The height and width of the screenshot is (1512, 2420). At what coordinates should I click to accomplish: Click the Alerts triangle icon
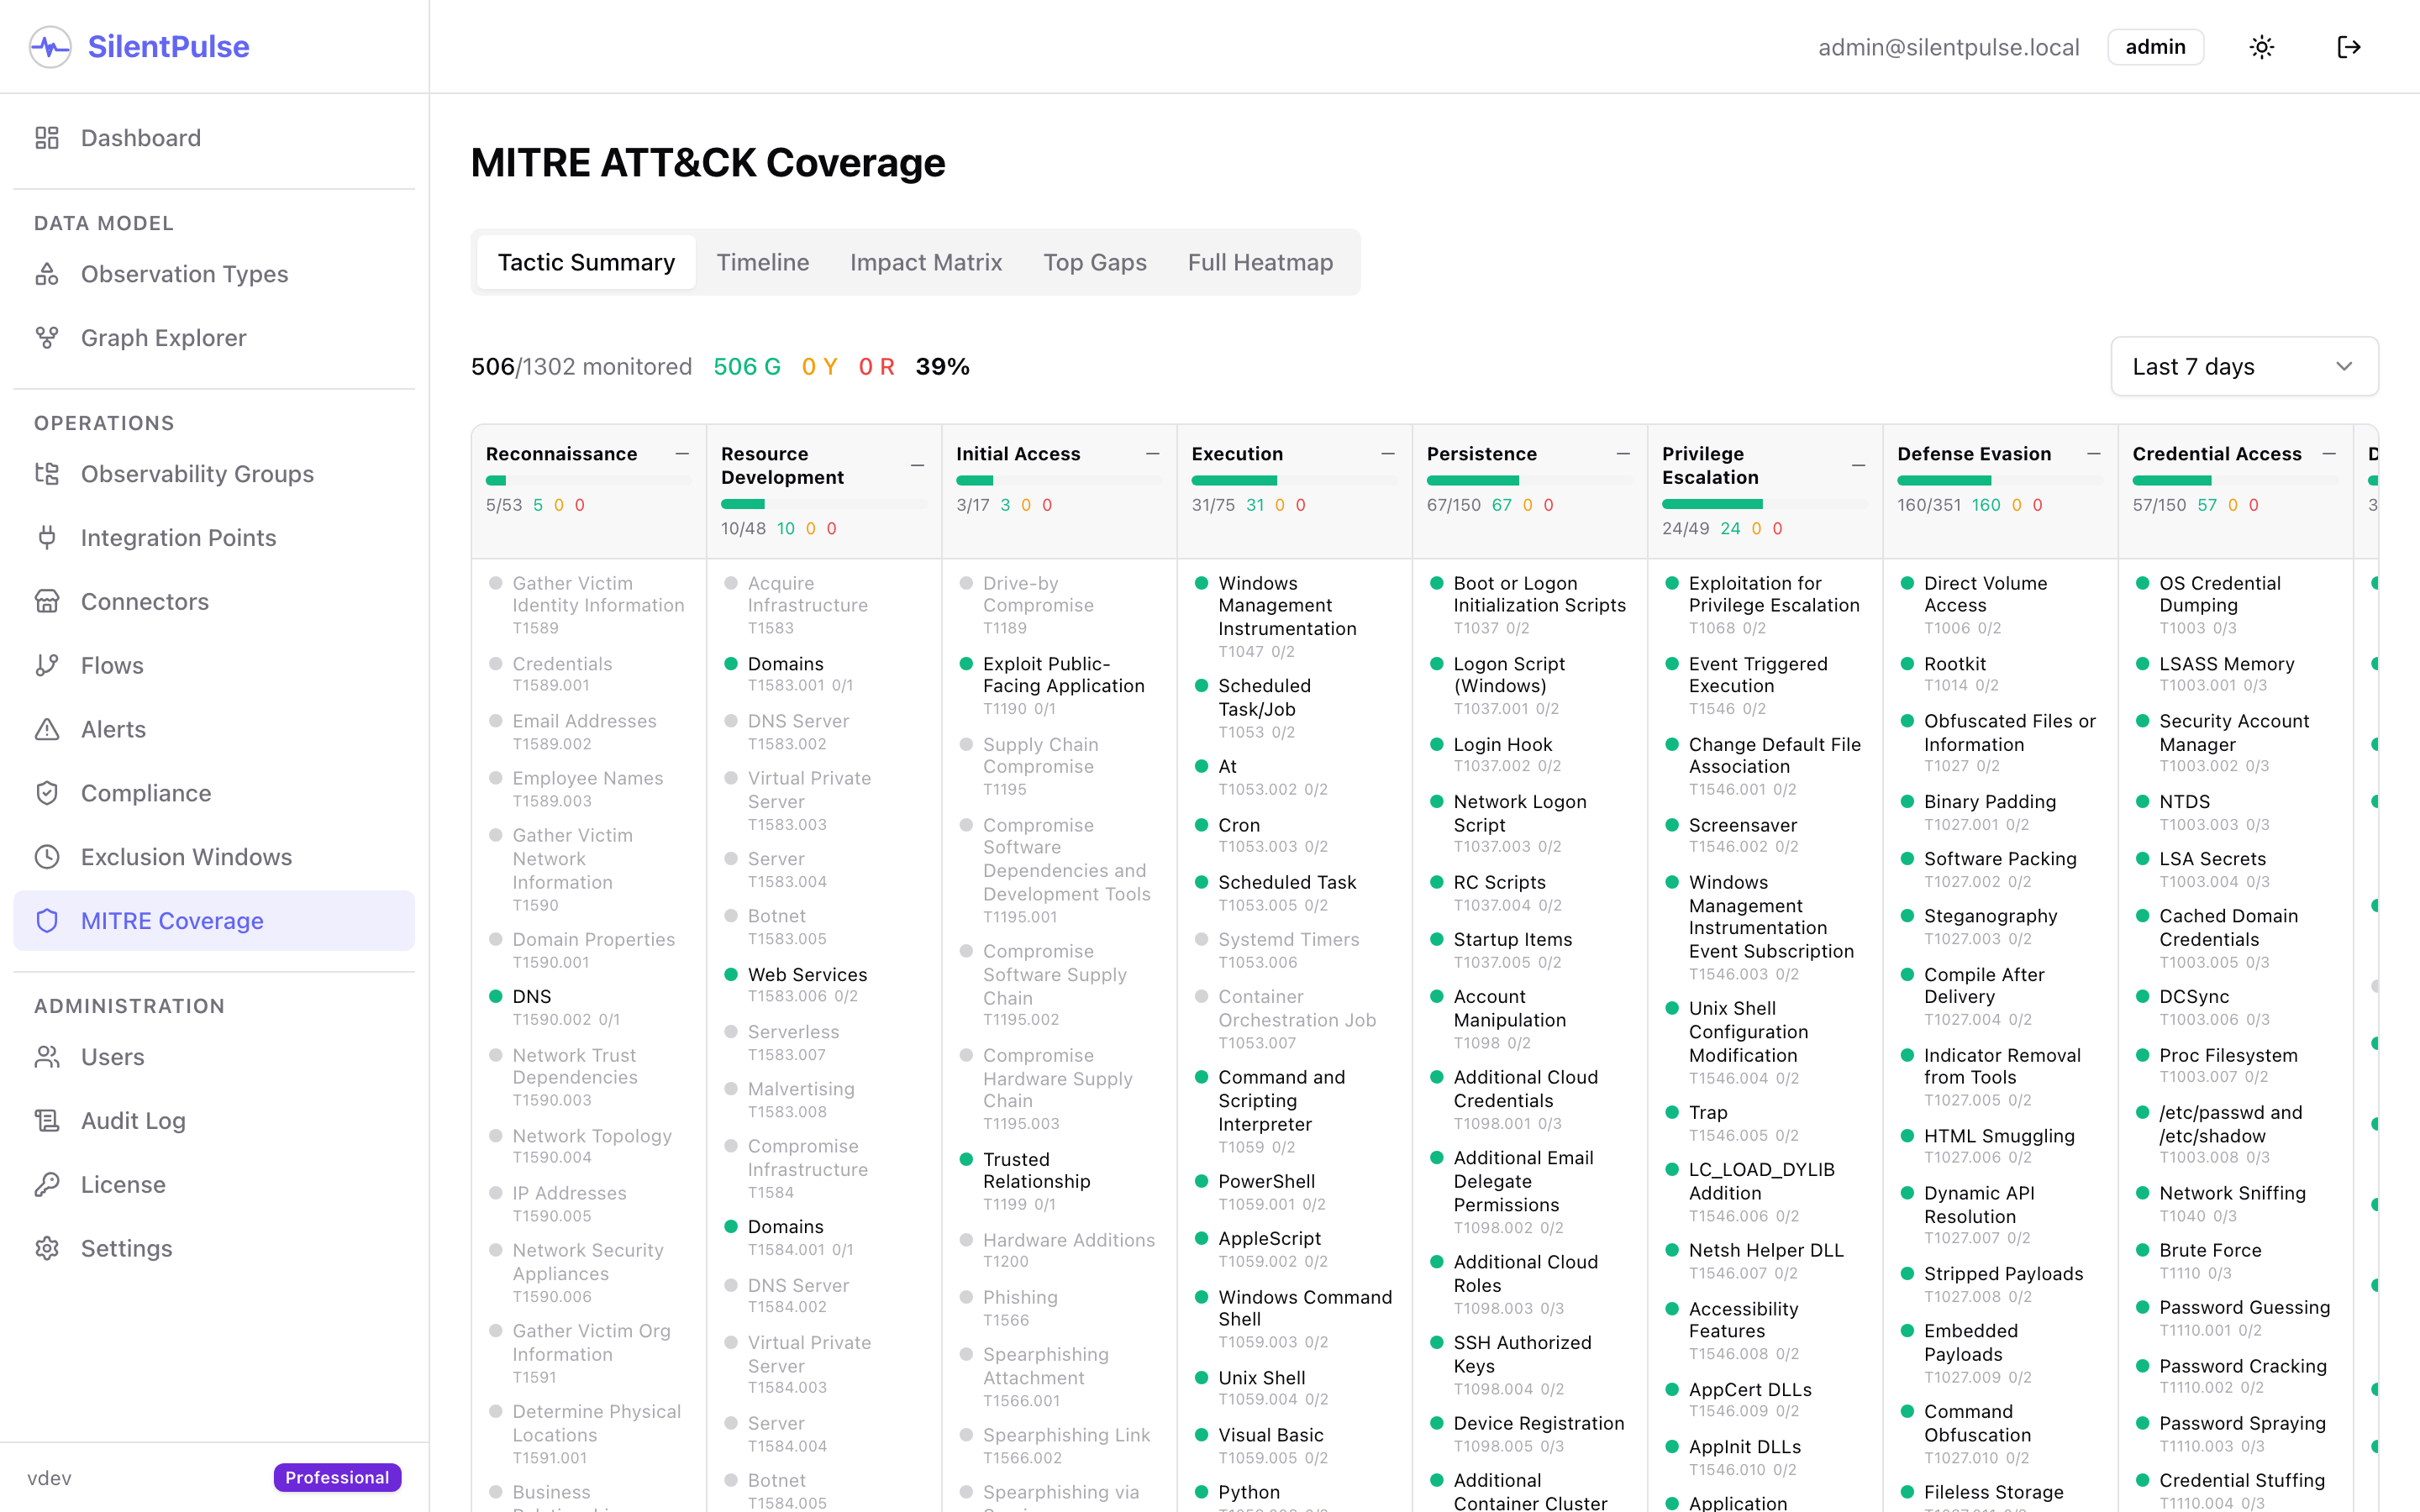(47, 729)
